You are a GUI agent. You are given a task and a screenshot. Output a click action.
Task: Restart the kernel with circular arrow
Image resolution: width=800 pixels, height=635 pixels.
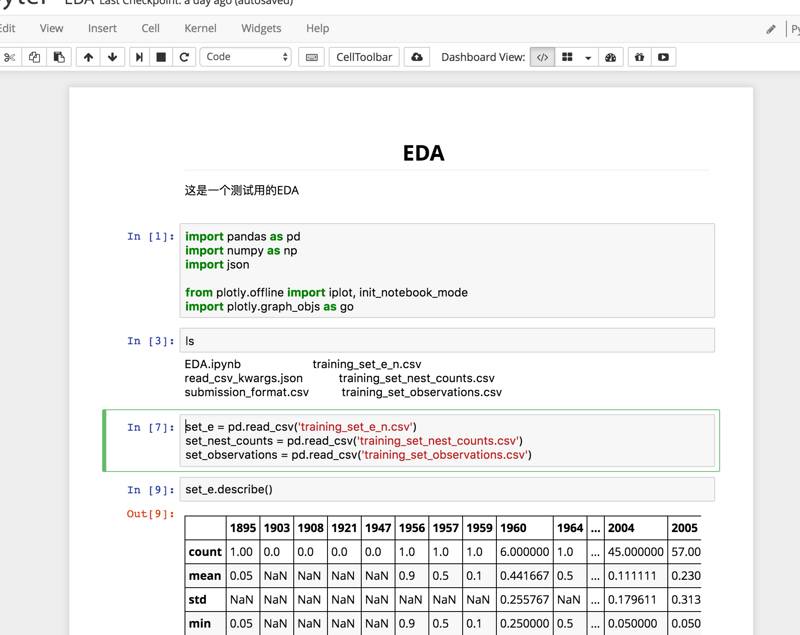184,57
